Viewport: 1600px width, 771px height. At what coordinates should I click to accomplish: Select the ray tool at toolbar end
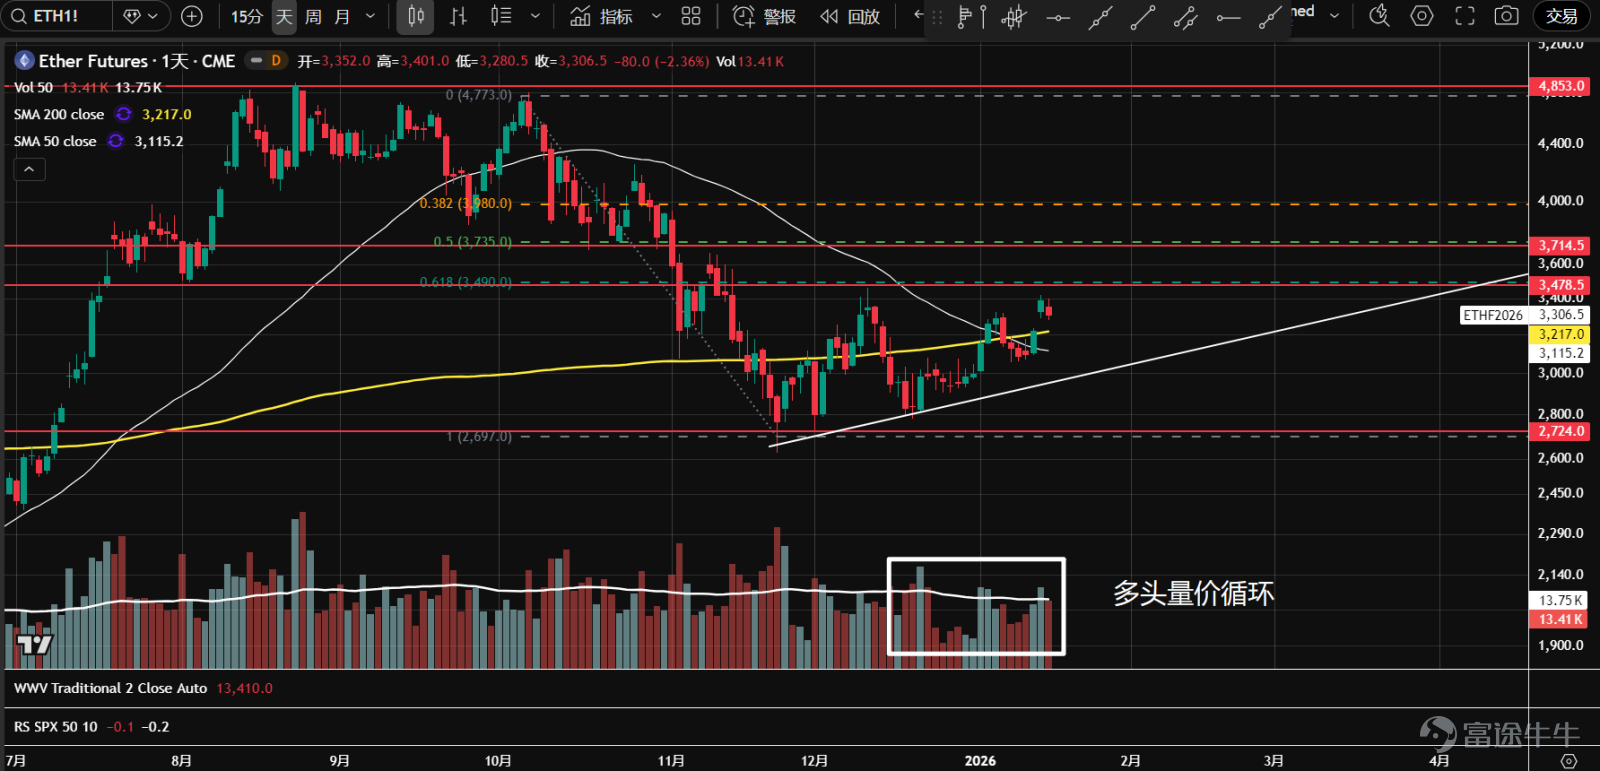(1270, 17)
